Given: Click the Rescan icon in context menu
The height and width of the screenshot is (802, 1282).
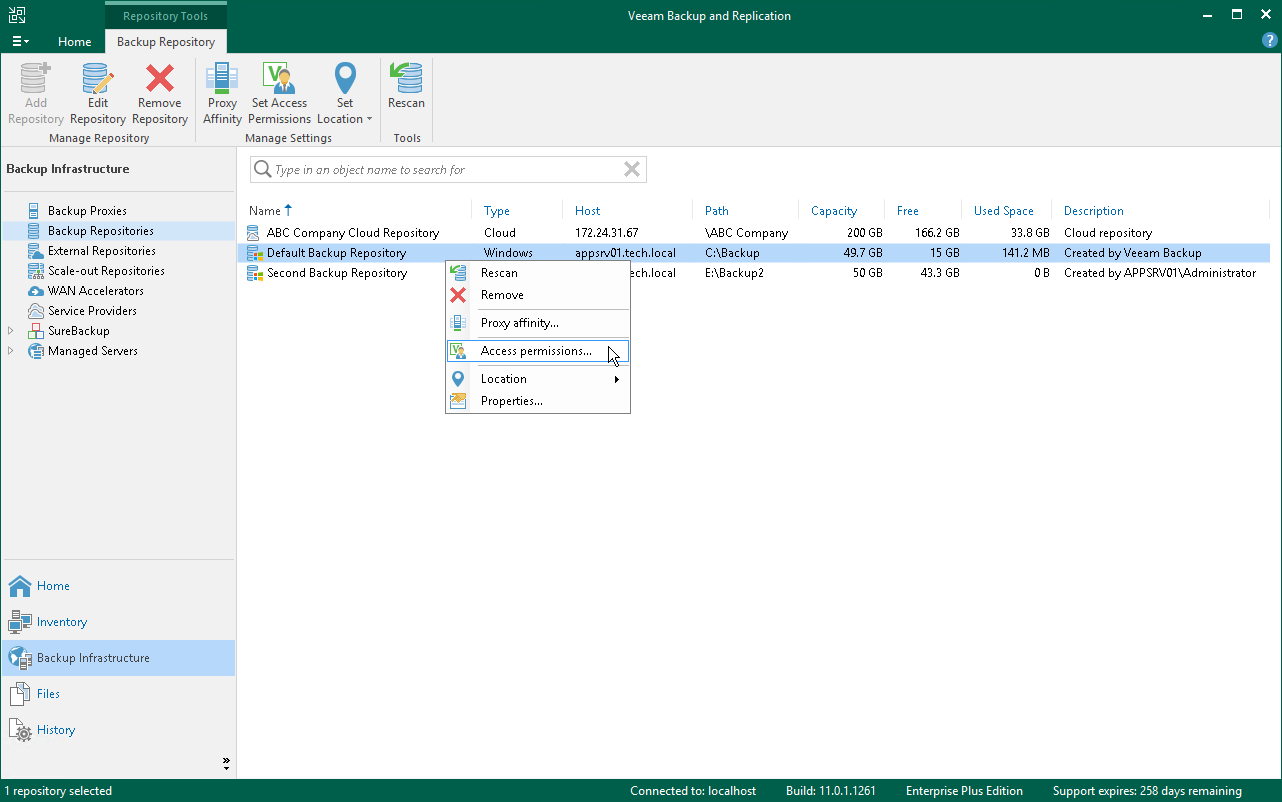Looking at the screenshot, I should click(x=458, y=273).
